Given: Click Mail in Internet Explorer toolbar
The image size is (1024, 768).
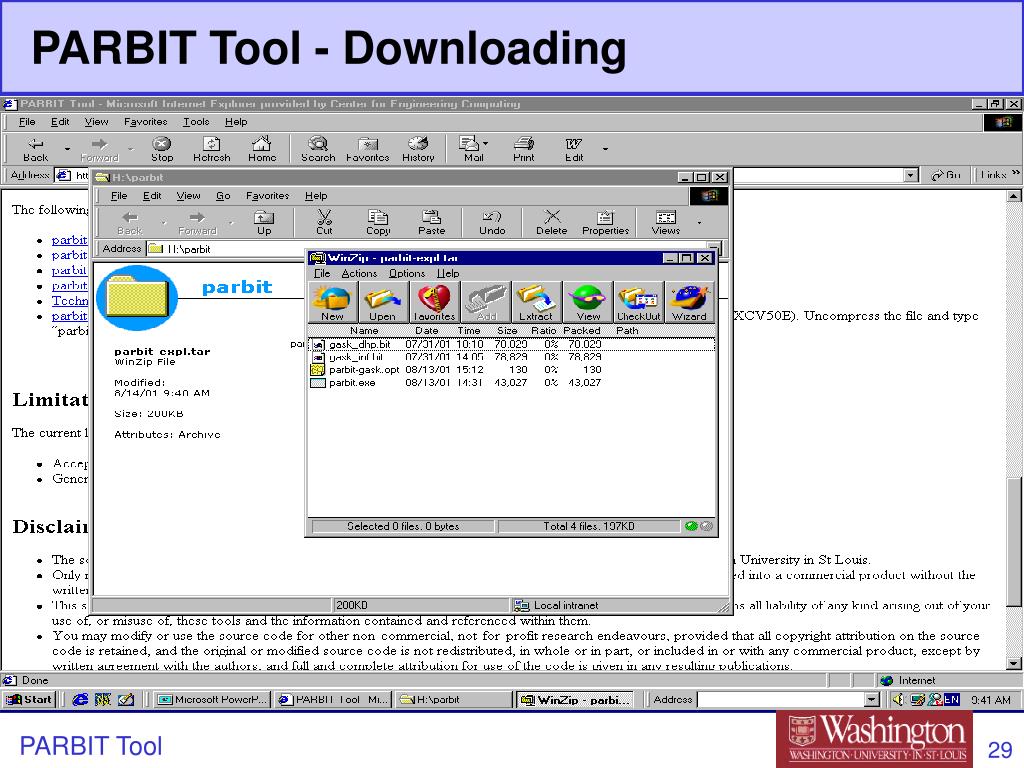Looking at the screenshot, I should pyautogui.click(x=470, y=150).
